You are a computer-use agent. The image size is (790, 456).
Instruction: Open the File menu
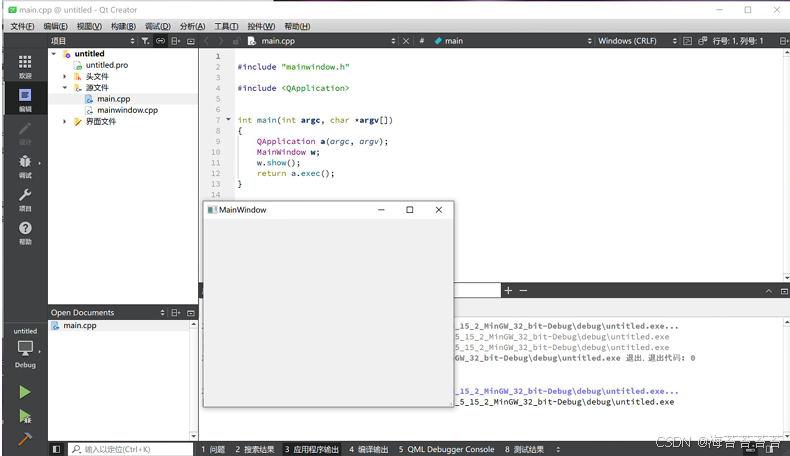click(22, 26)
